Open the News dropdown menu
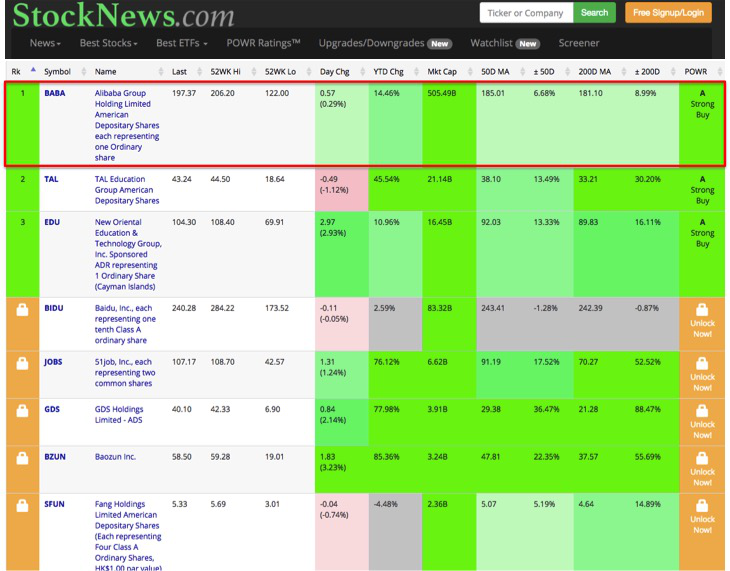730x571 pixels. coord(45,43)
